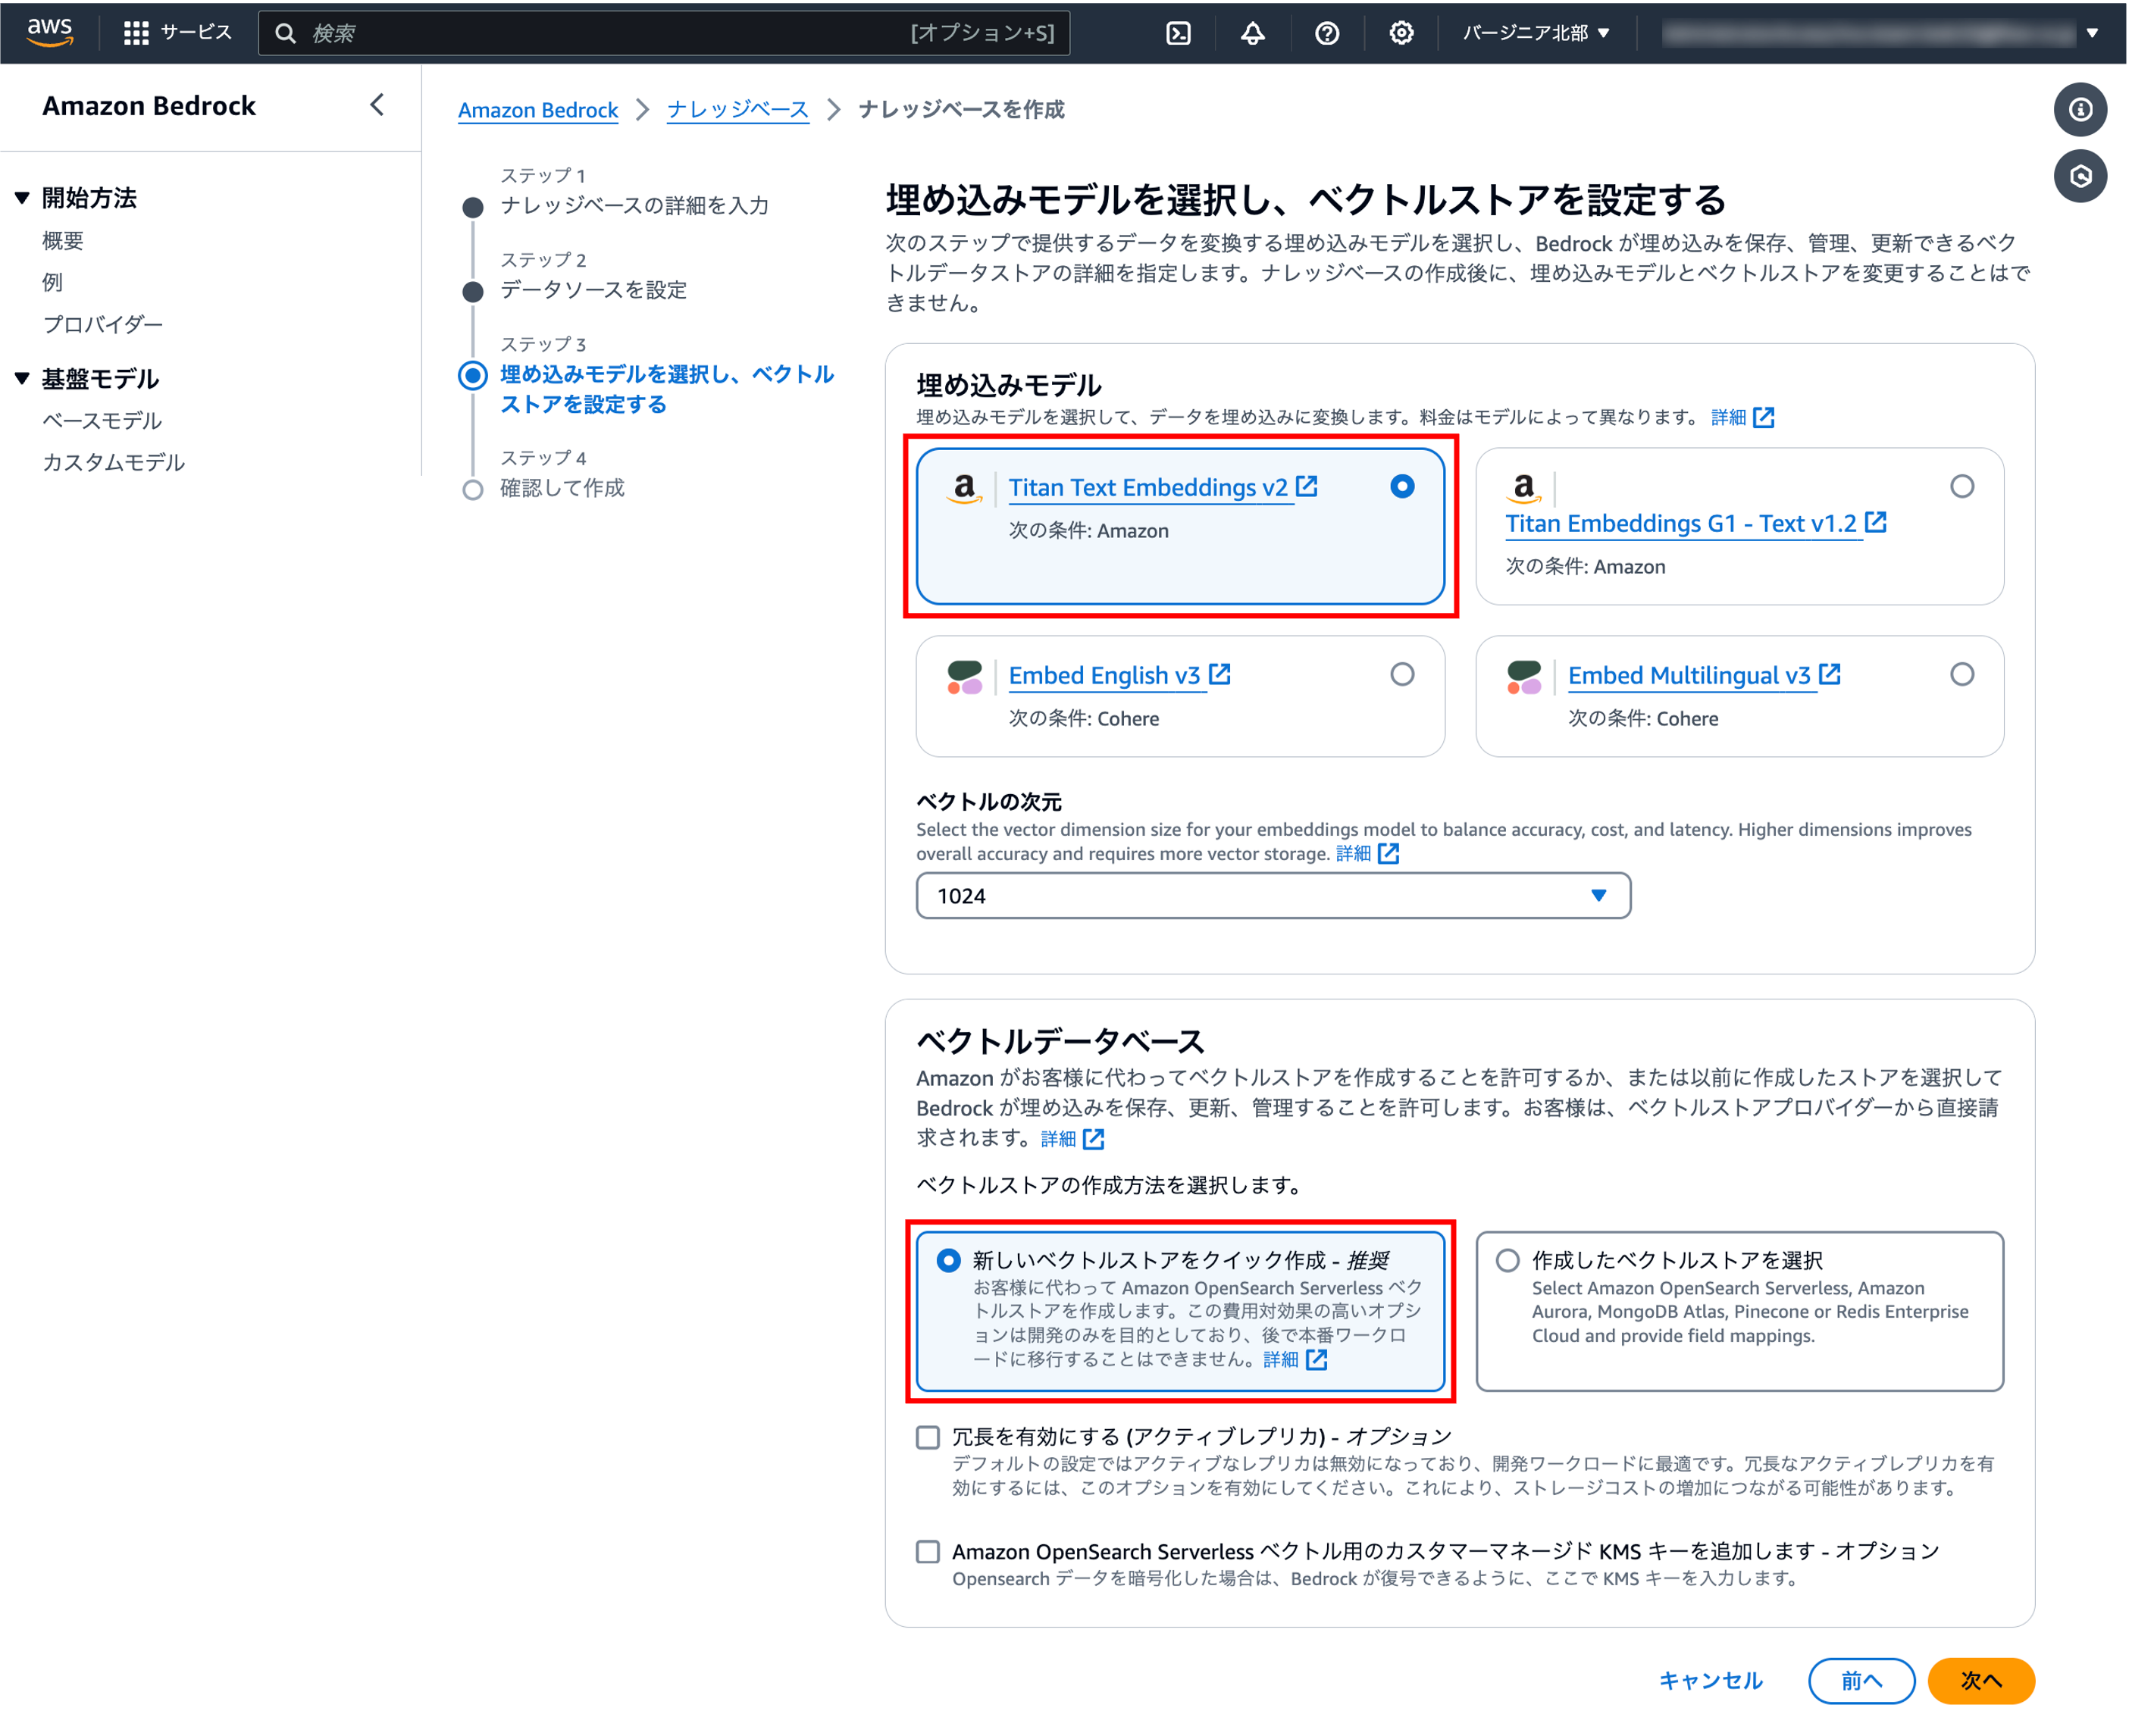Collapse the 基盤モデル sidebar section

point(22,378)
